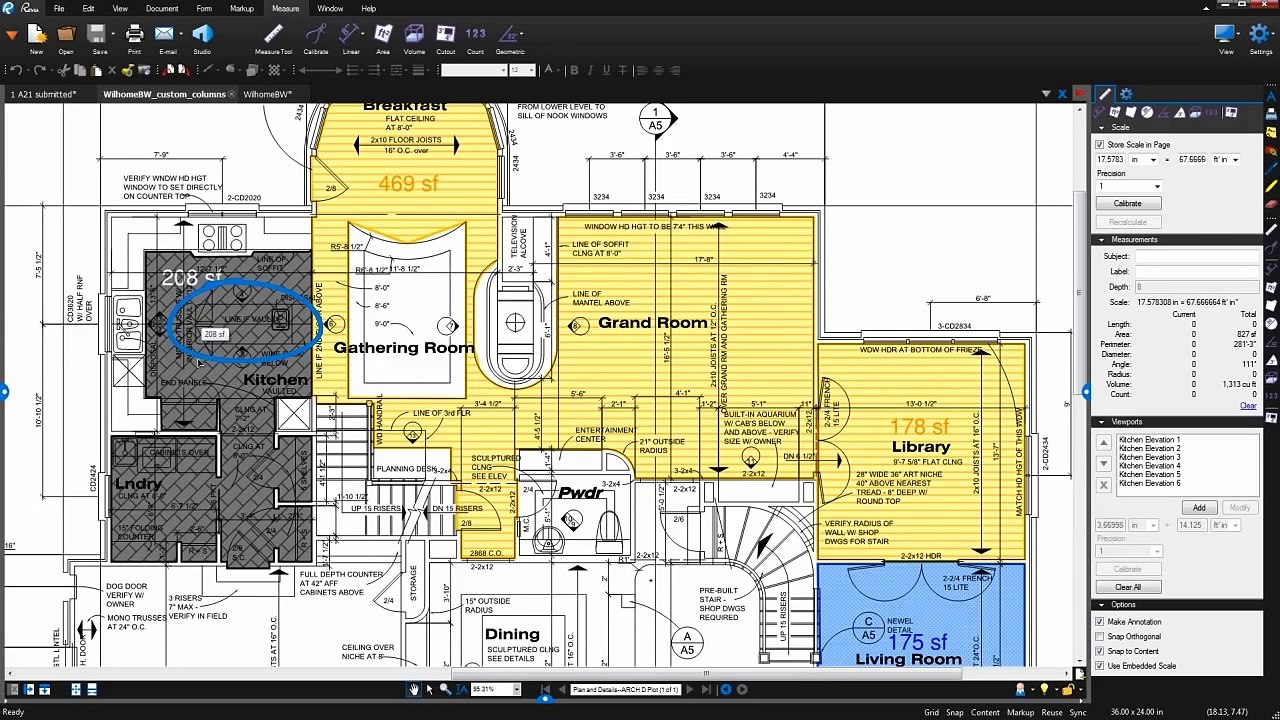Switch to the '1 A21 submitted' tab
The width and height of the screenshot is (1280, 720).
click(x=44, y=94)
